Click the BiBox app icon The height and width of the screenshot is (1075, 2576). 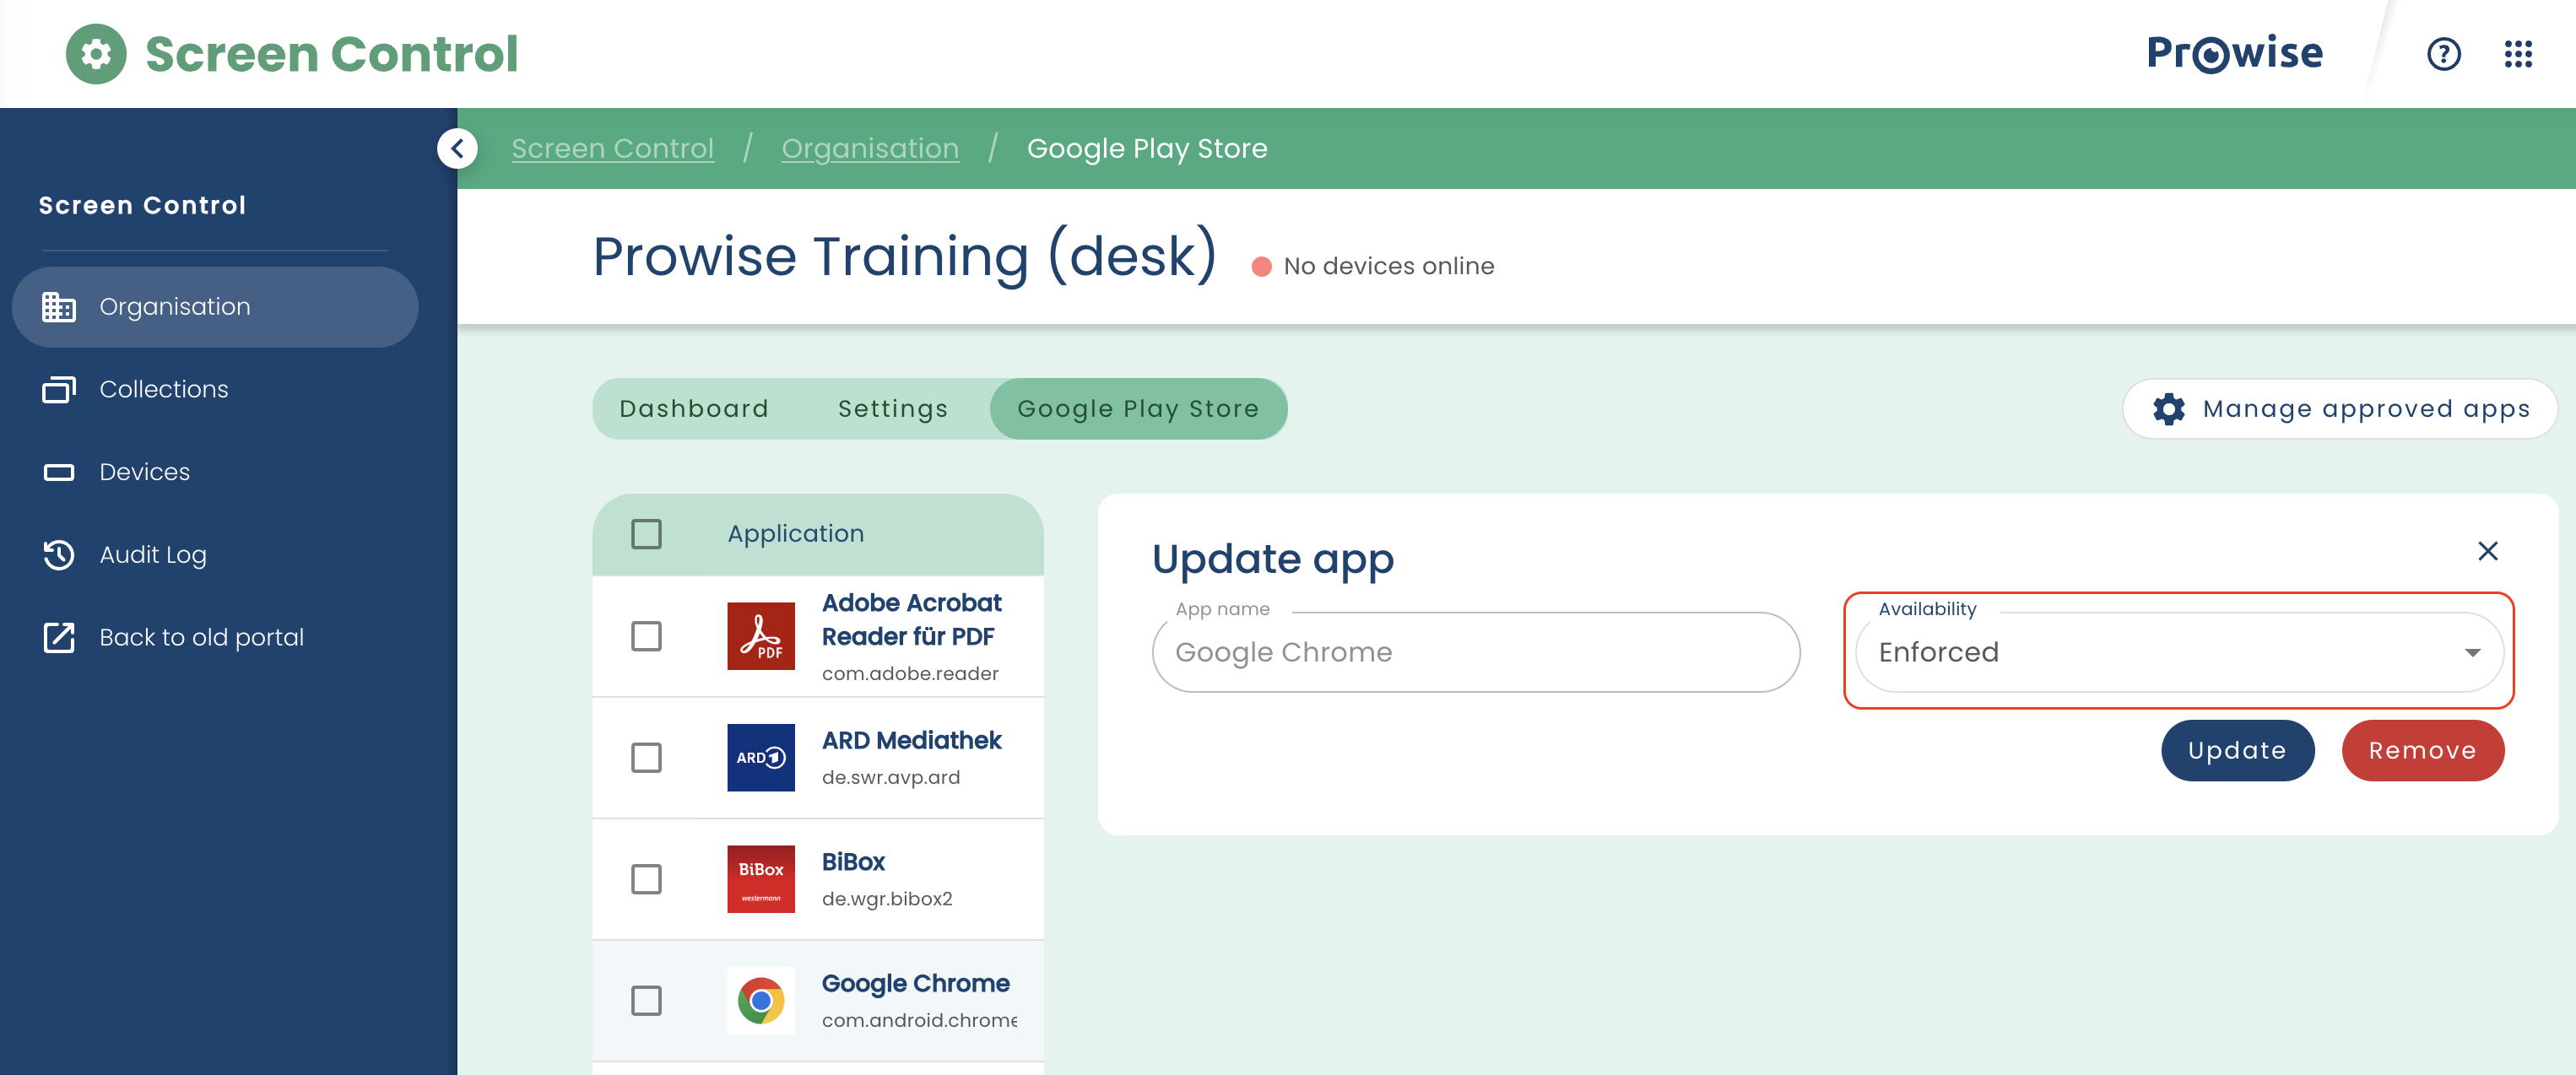tap(760, 879)
